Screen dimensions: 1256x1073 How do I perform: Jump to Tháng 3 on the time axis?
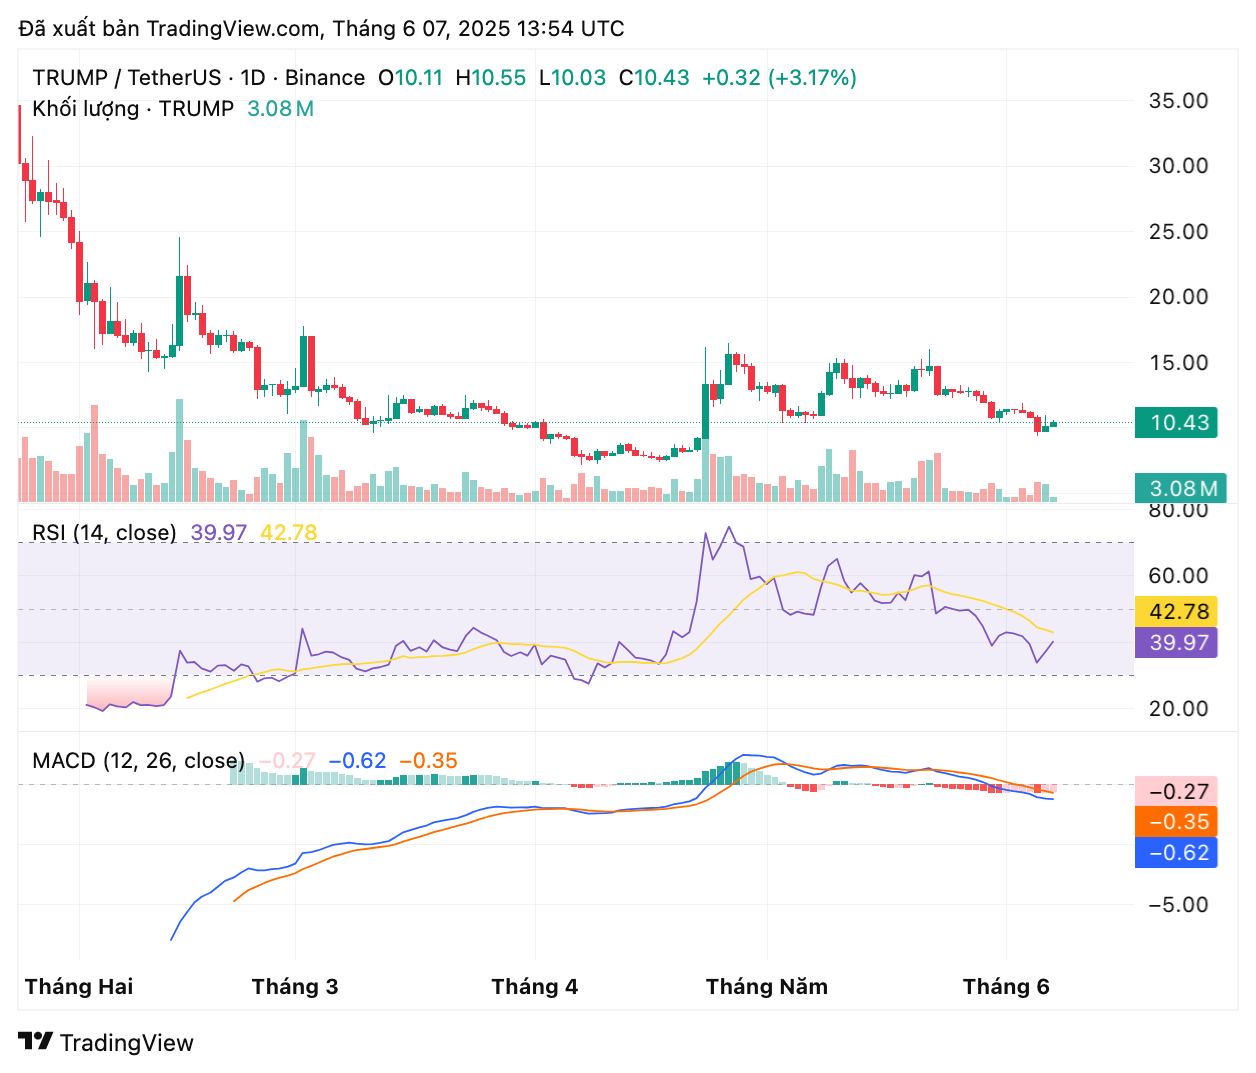(295, 987)
